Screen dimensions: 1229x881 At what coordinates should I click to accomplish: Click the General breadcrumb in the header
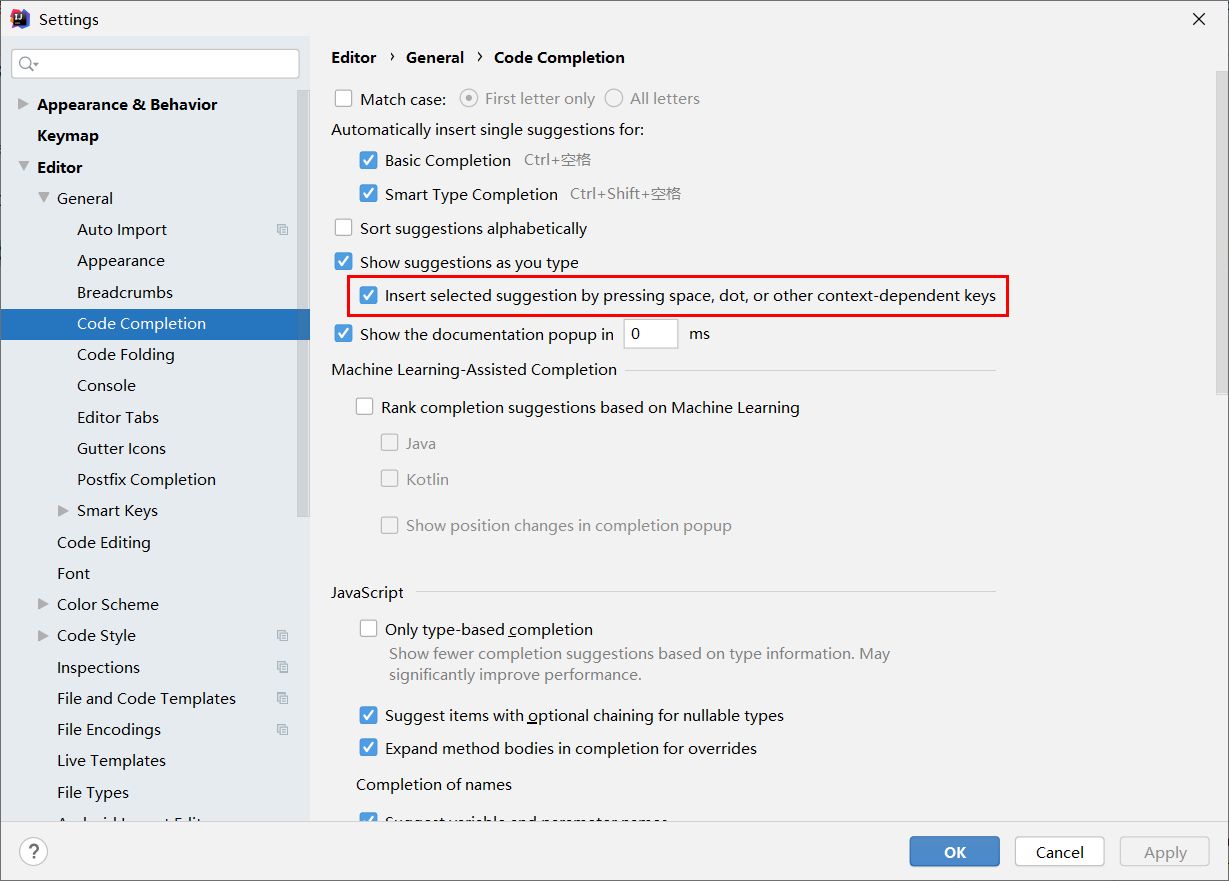pos(435,58)
